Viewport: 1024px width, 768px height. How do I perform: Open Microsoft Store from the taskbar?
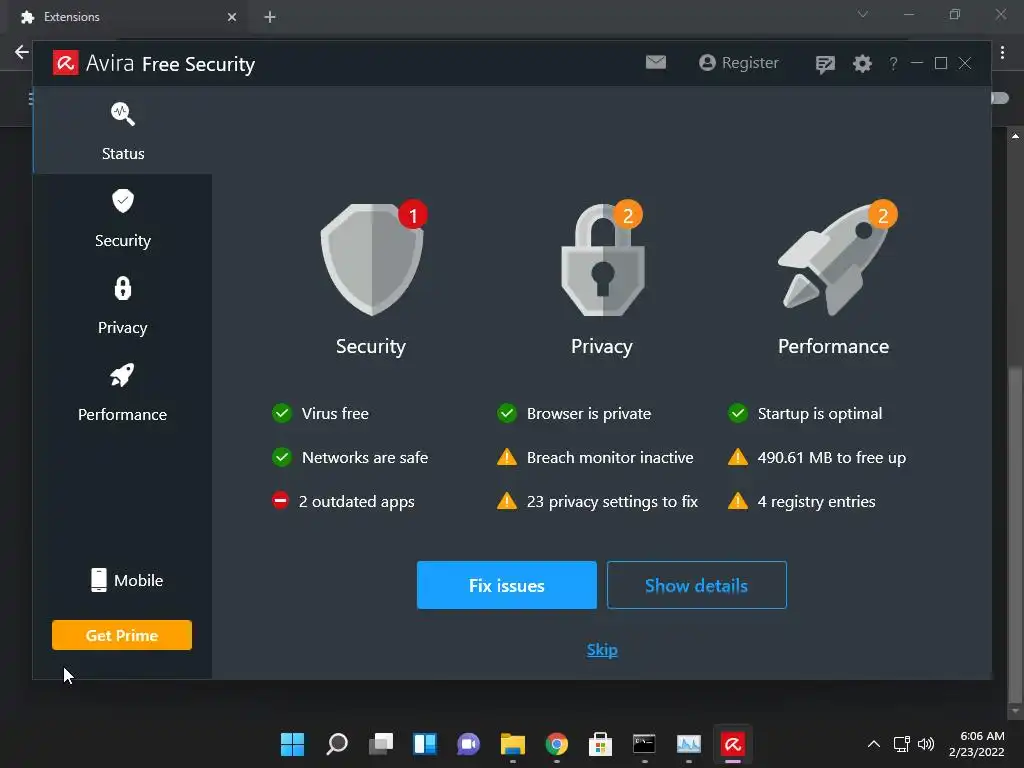[x=600, y=744]
